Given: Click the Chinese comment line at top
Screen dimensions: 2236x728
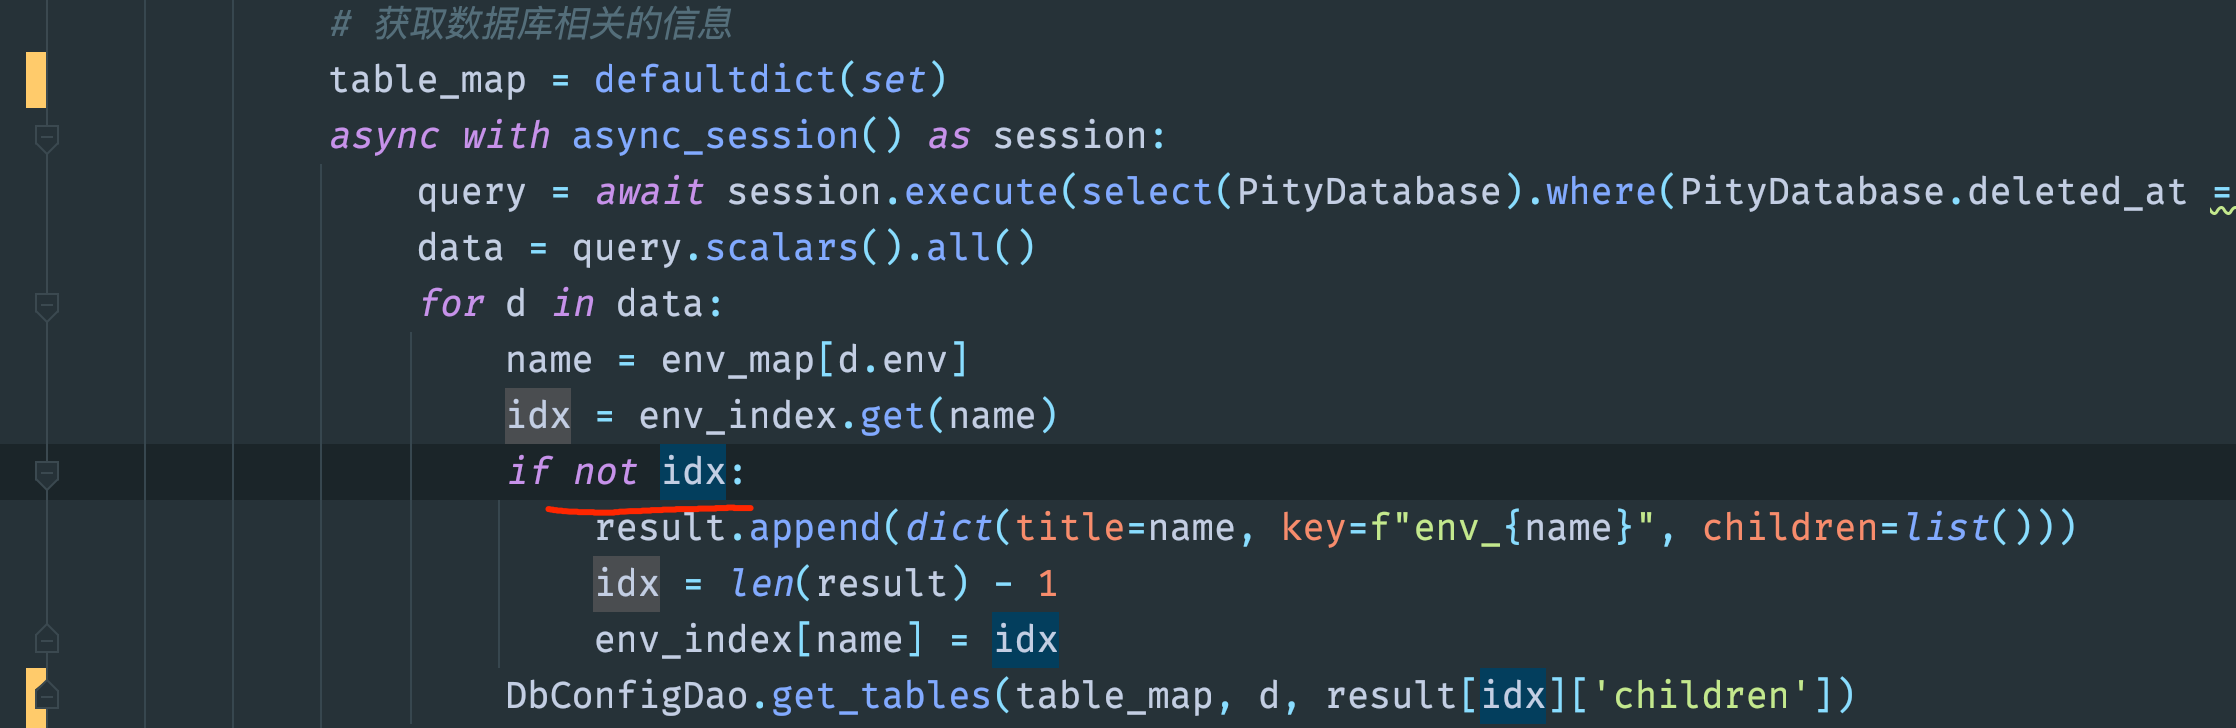Looking at the screenshot, I should (531, 23).
